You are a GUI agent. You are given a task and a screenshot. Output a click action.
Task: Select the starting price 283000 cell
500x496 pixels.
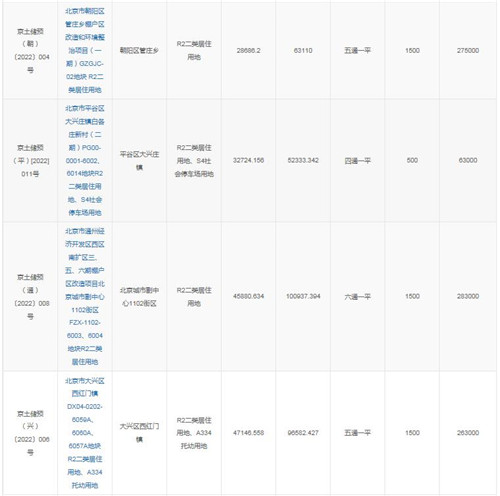click(x=468, y=296)
